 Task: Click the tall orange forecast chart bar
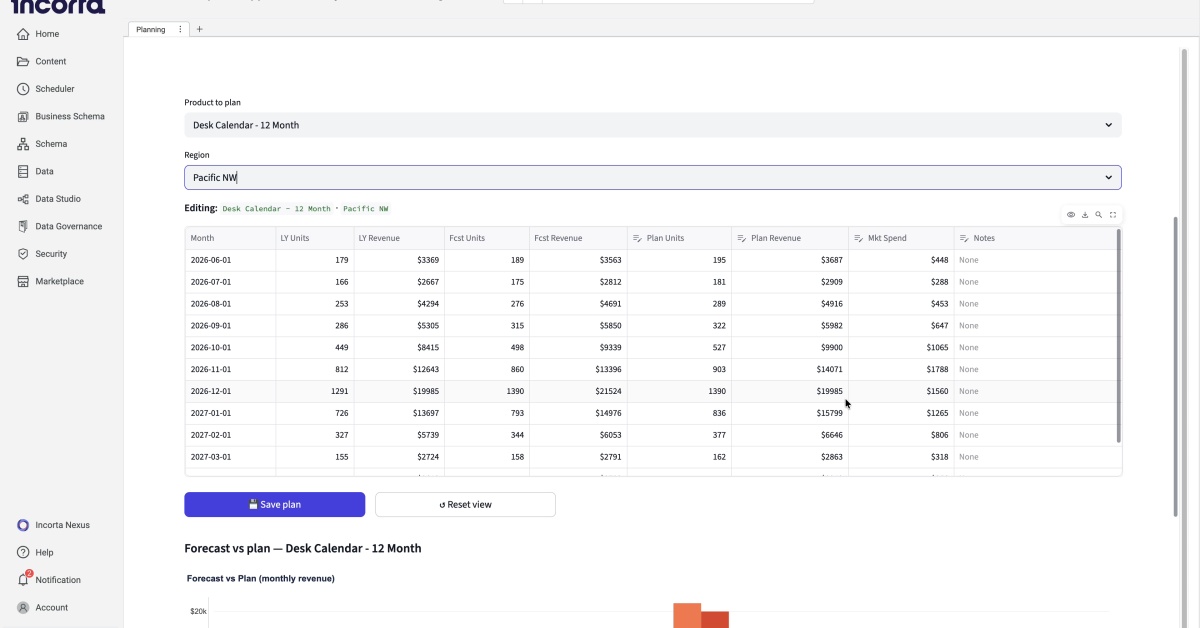coord(687,615)
